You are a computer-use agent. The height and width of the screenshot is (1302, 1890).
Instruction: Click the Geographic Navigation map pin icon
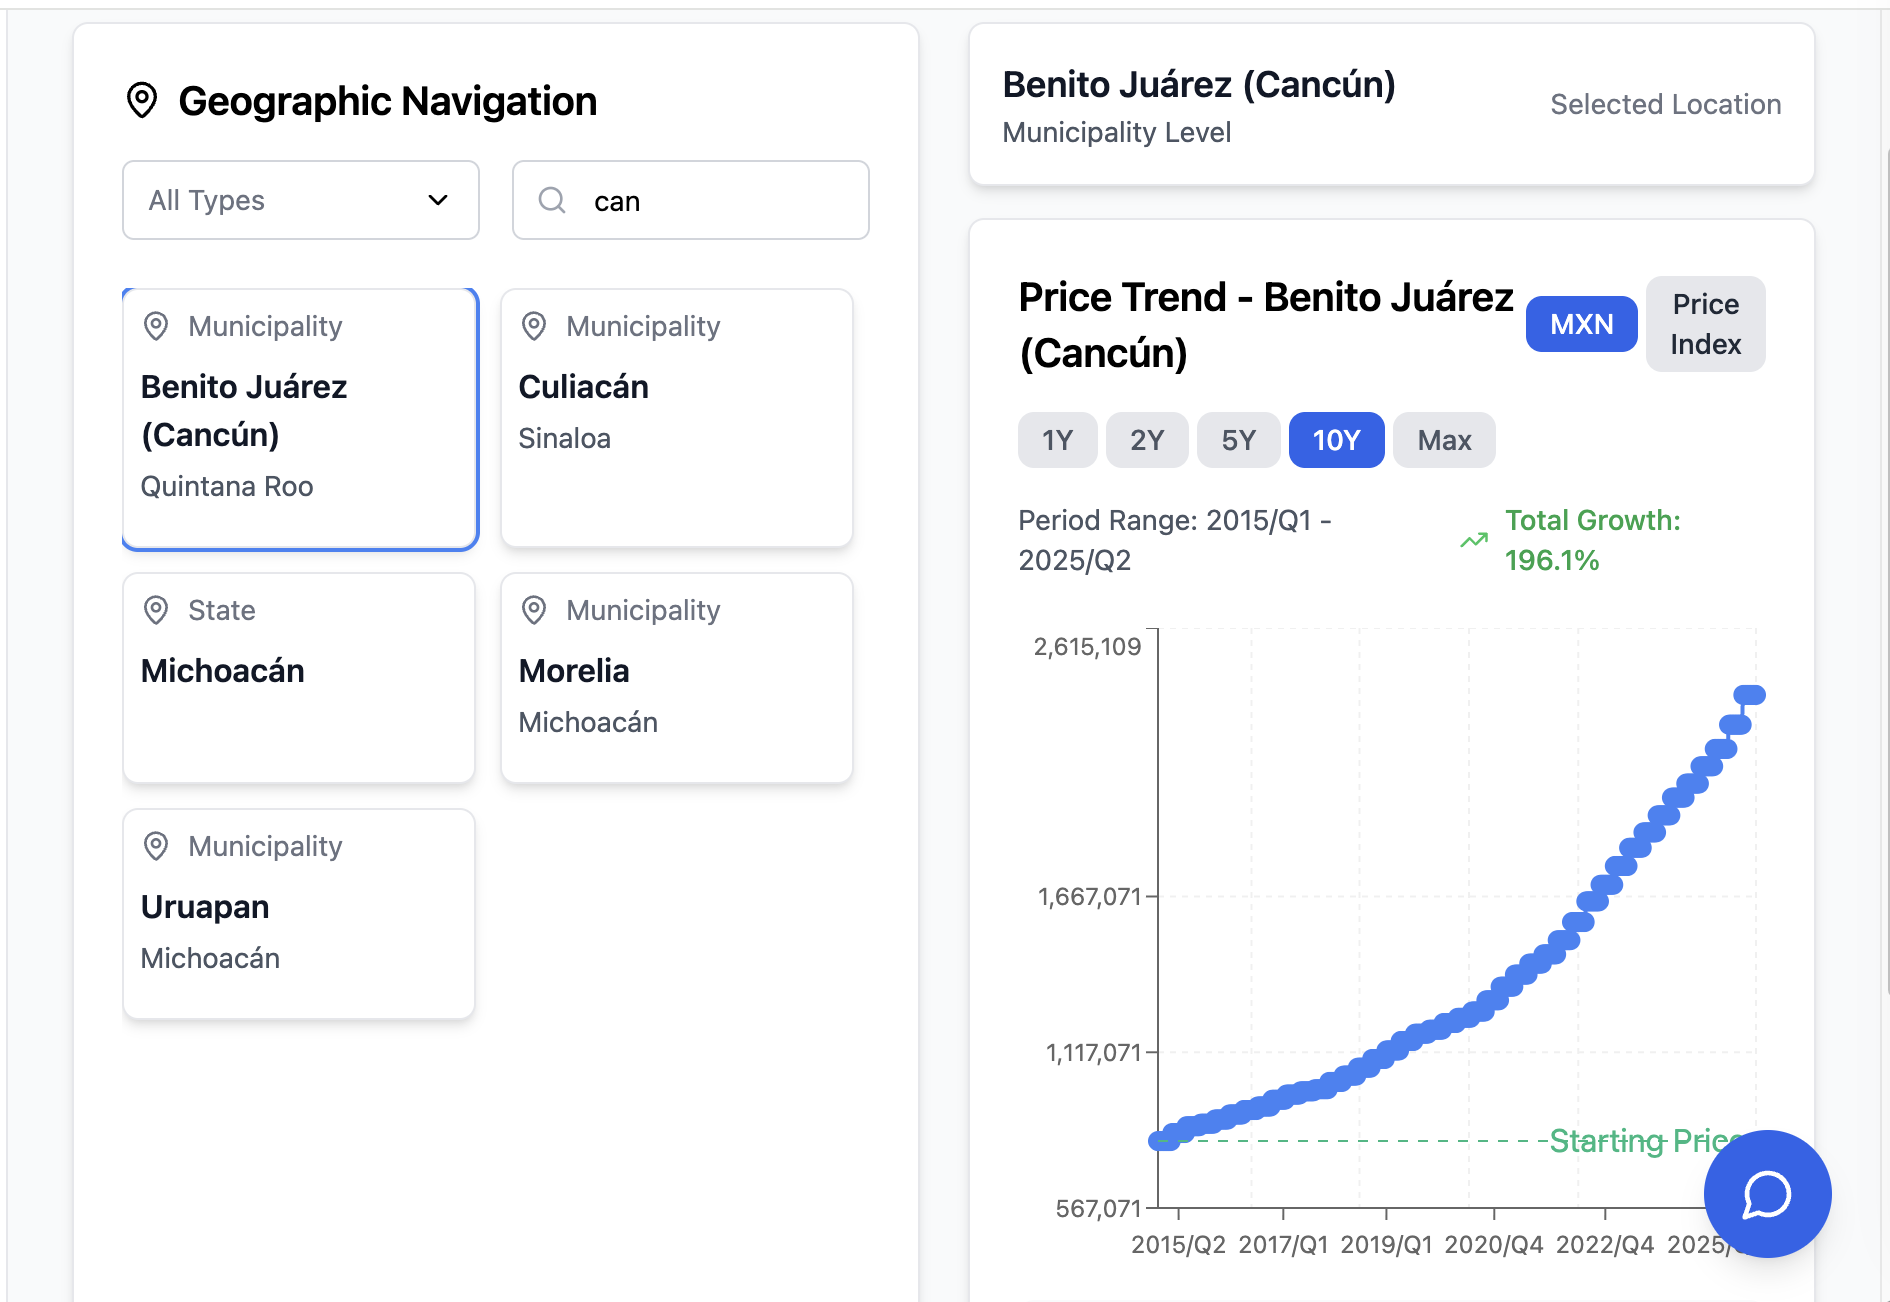142,101
